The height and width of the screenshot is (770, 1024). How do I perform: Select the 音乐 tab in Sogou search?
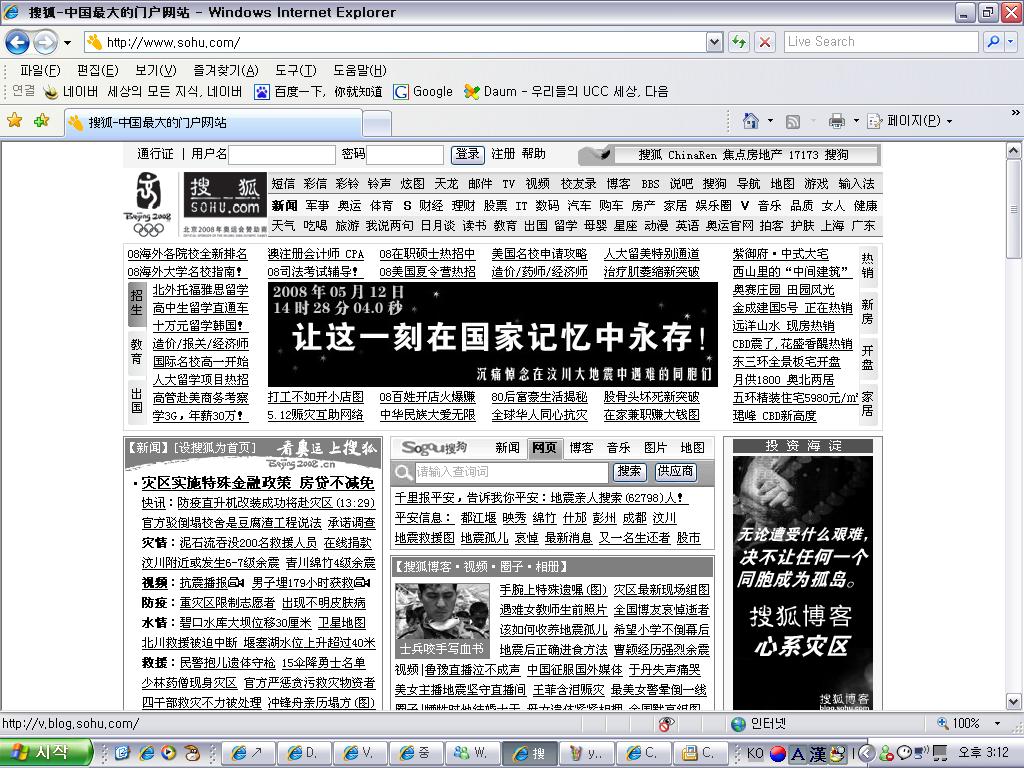tap(618, 448)
